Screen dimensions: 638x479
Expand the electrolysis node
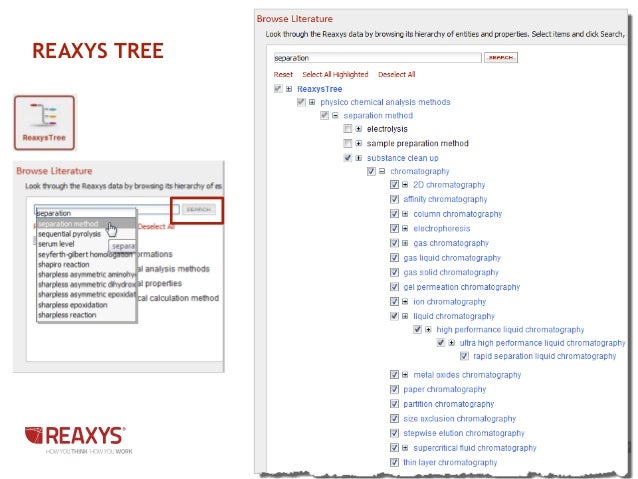(358, 129)
